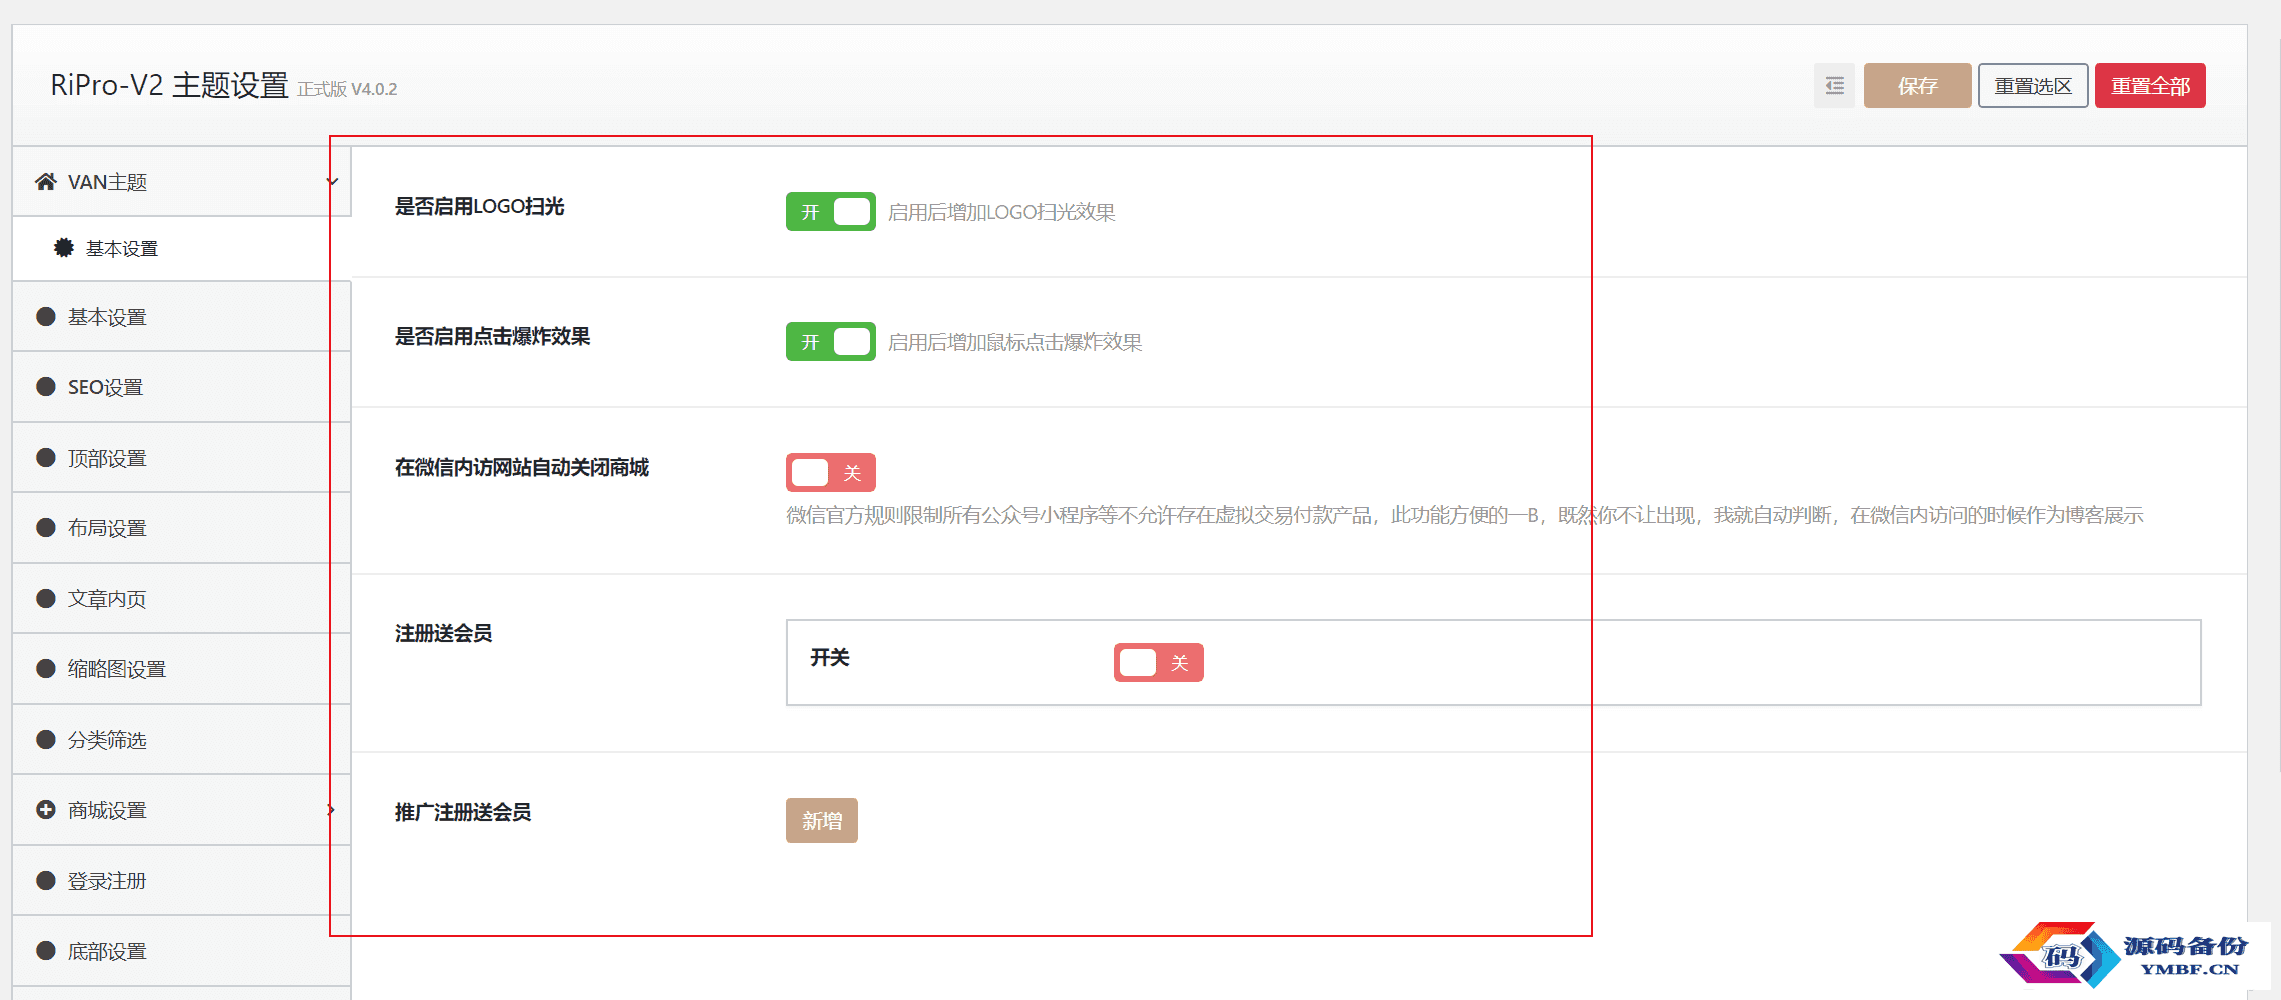Click 新增 under 推广注册送会员
The width and height of the screenshot is (2281, 1000).
coord(822,821)
